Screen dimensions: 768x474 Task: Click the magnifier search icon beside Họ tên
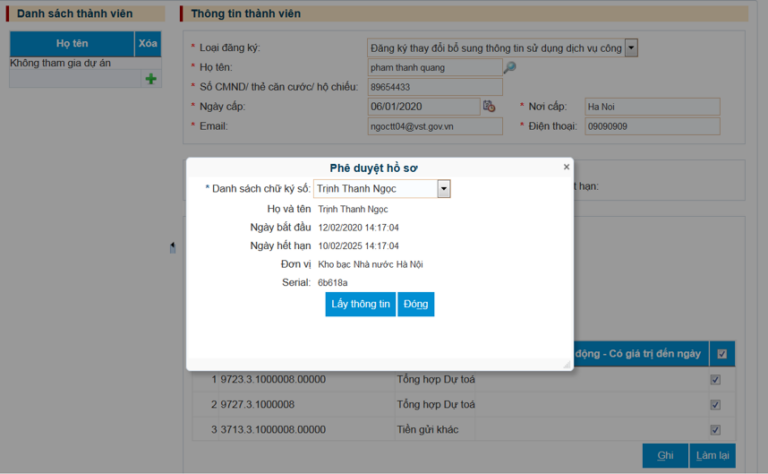point(509,67)
